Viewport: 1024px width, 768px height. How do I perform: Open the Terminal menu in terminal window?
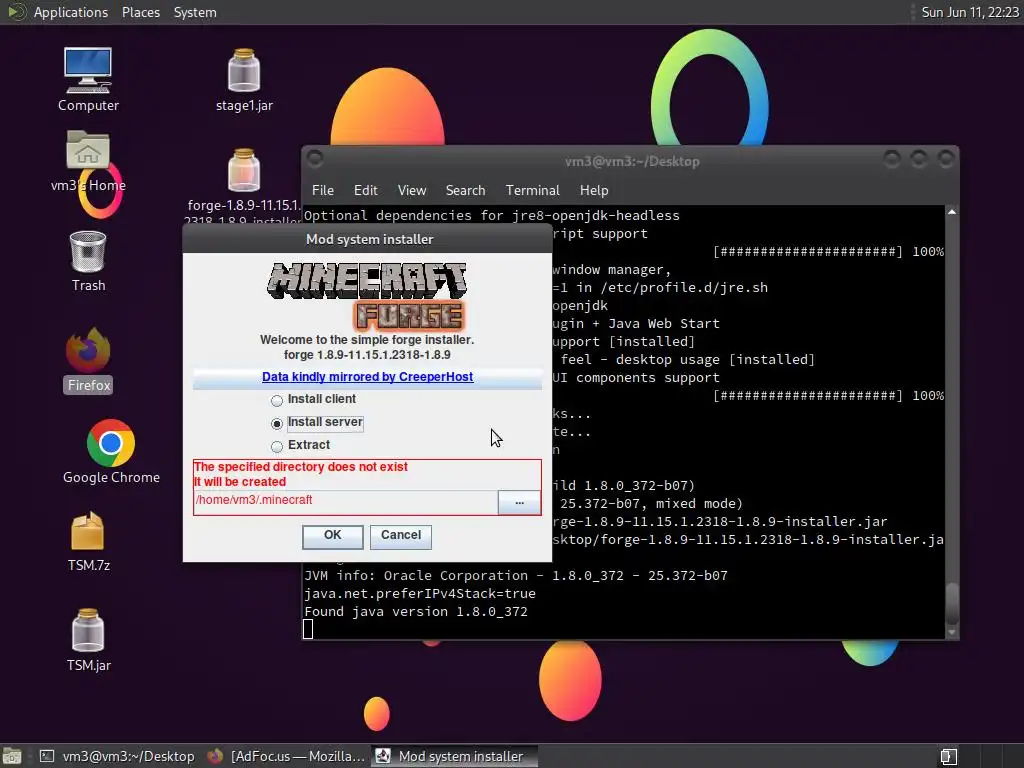point(532,190)
